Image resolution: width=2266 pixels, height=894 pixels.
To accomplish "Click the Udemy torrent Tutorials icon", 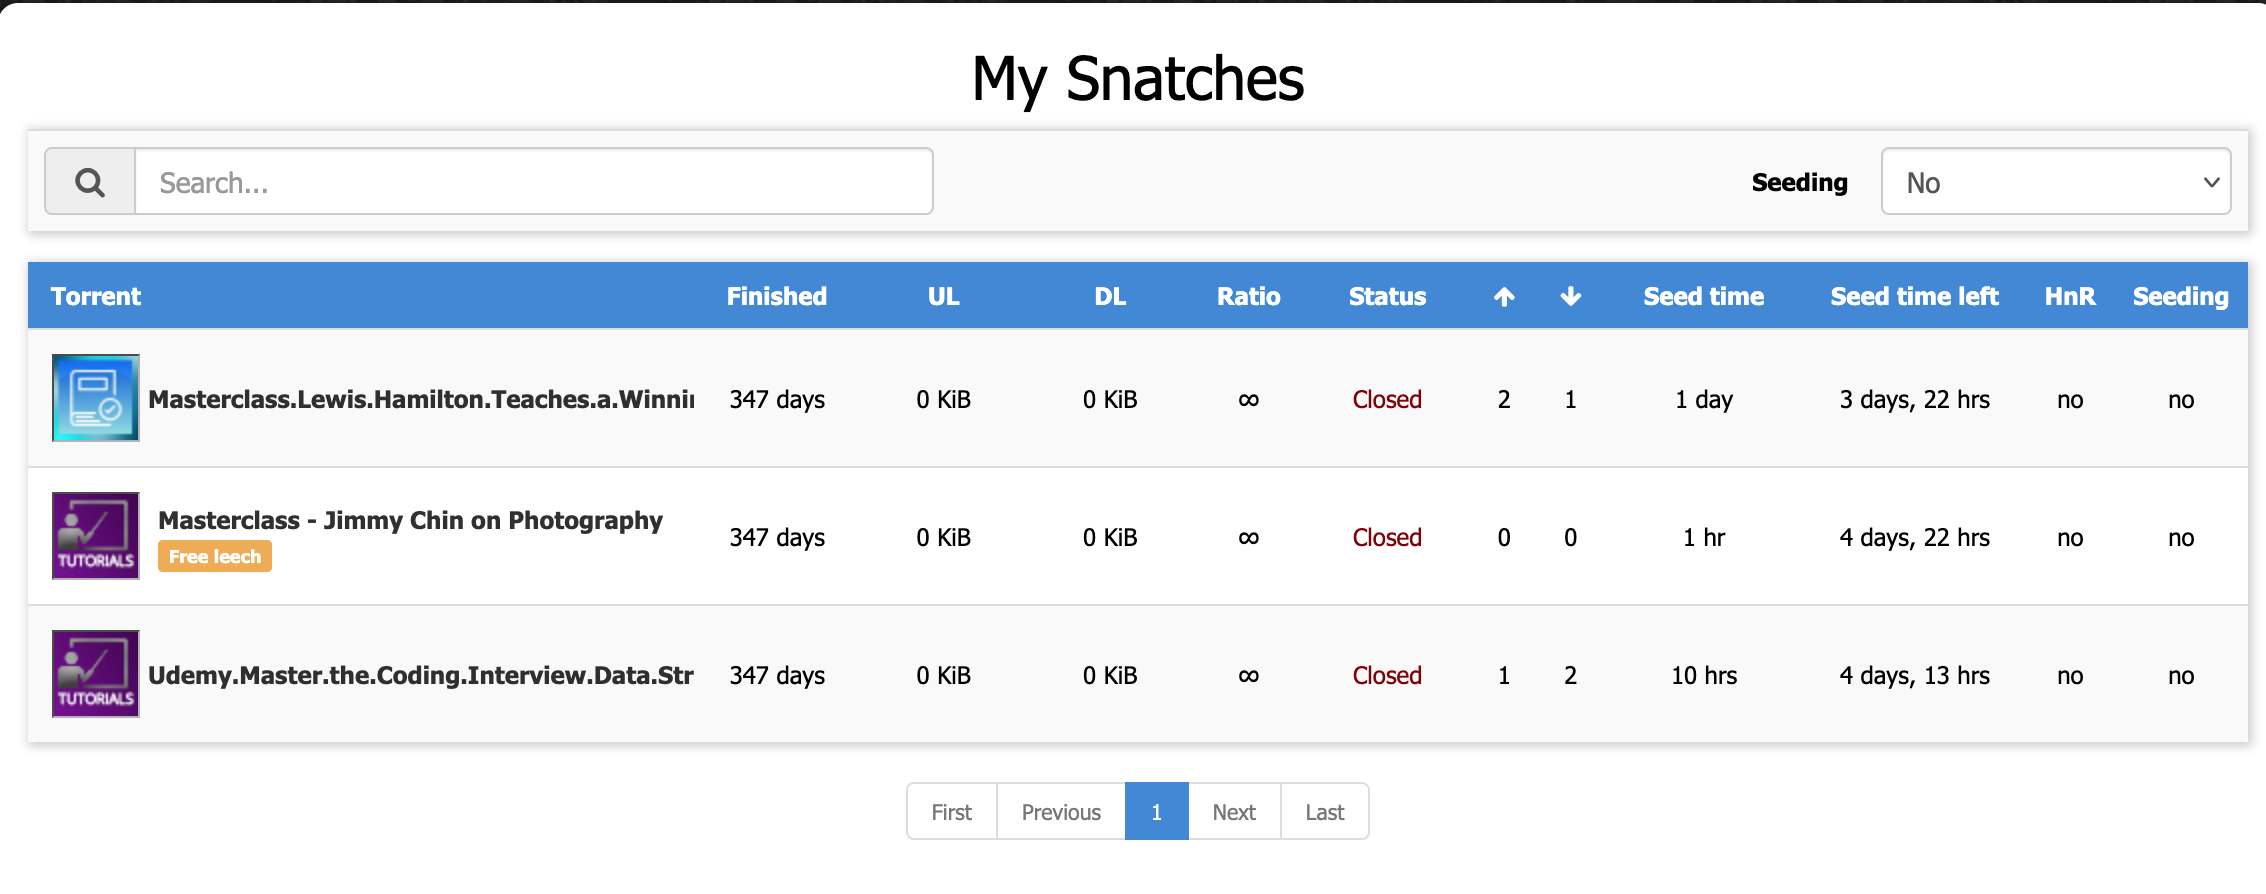I will [x=96, y=674].
